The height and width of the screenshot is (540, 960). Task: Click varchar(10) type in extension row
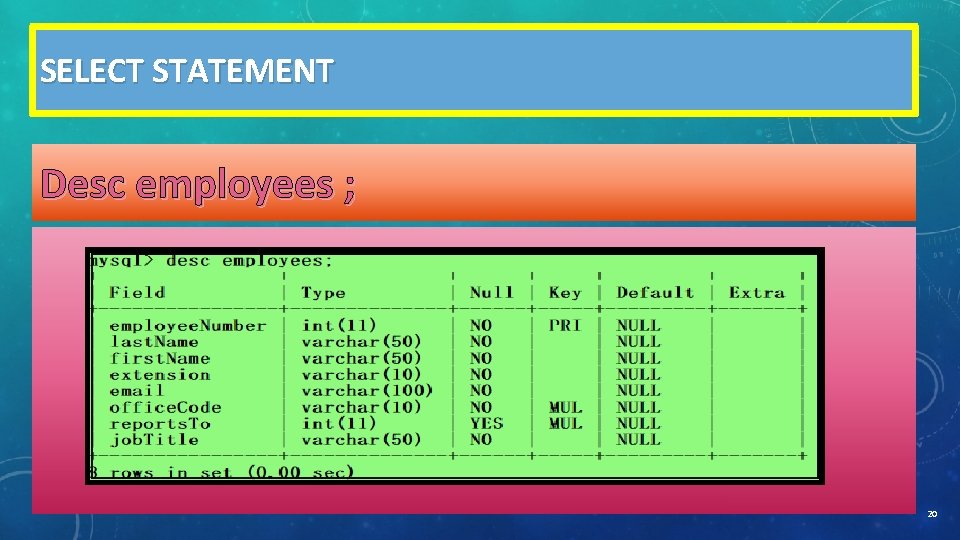pyautogui.click(x=361, y=375)
